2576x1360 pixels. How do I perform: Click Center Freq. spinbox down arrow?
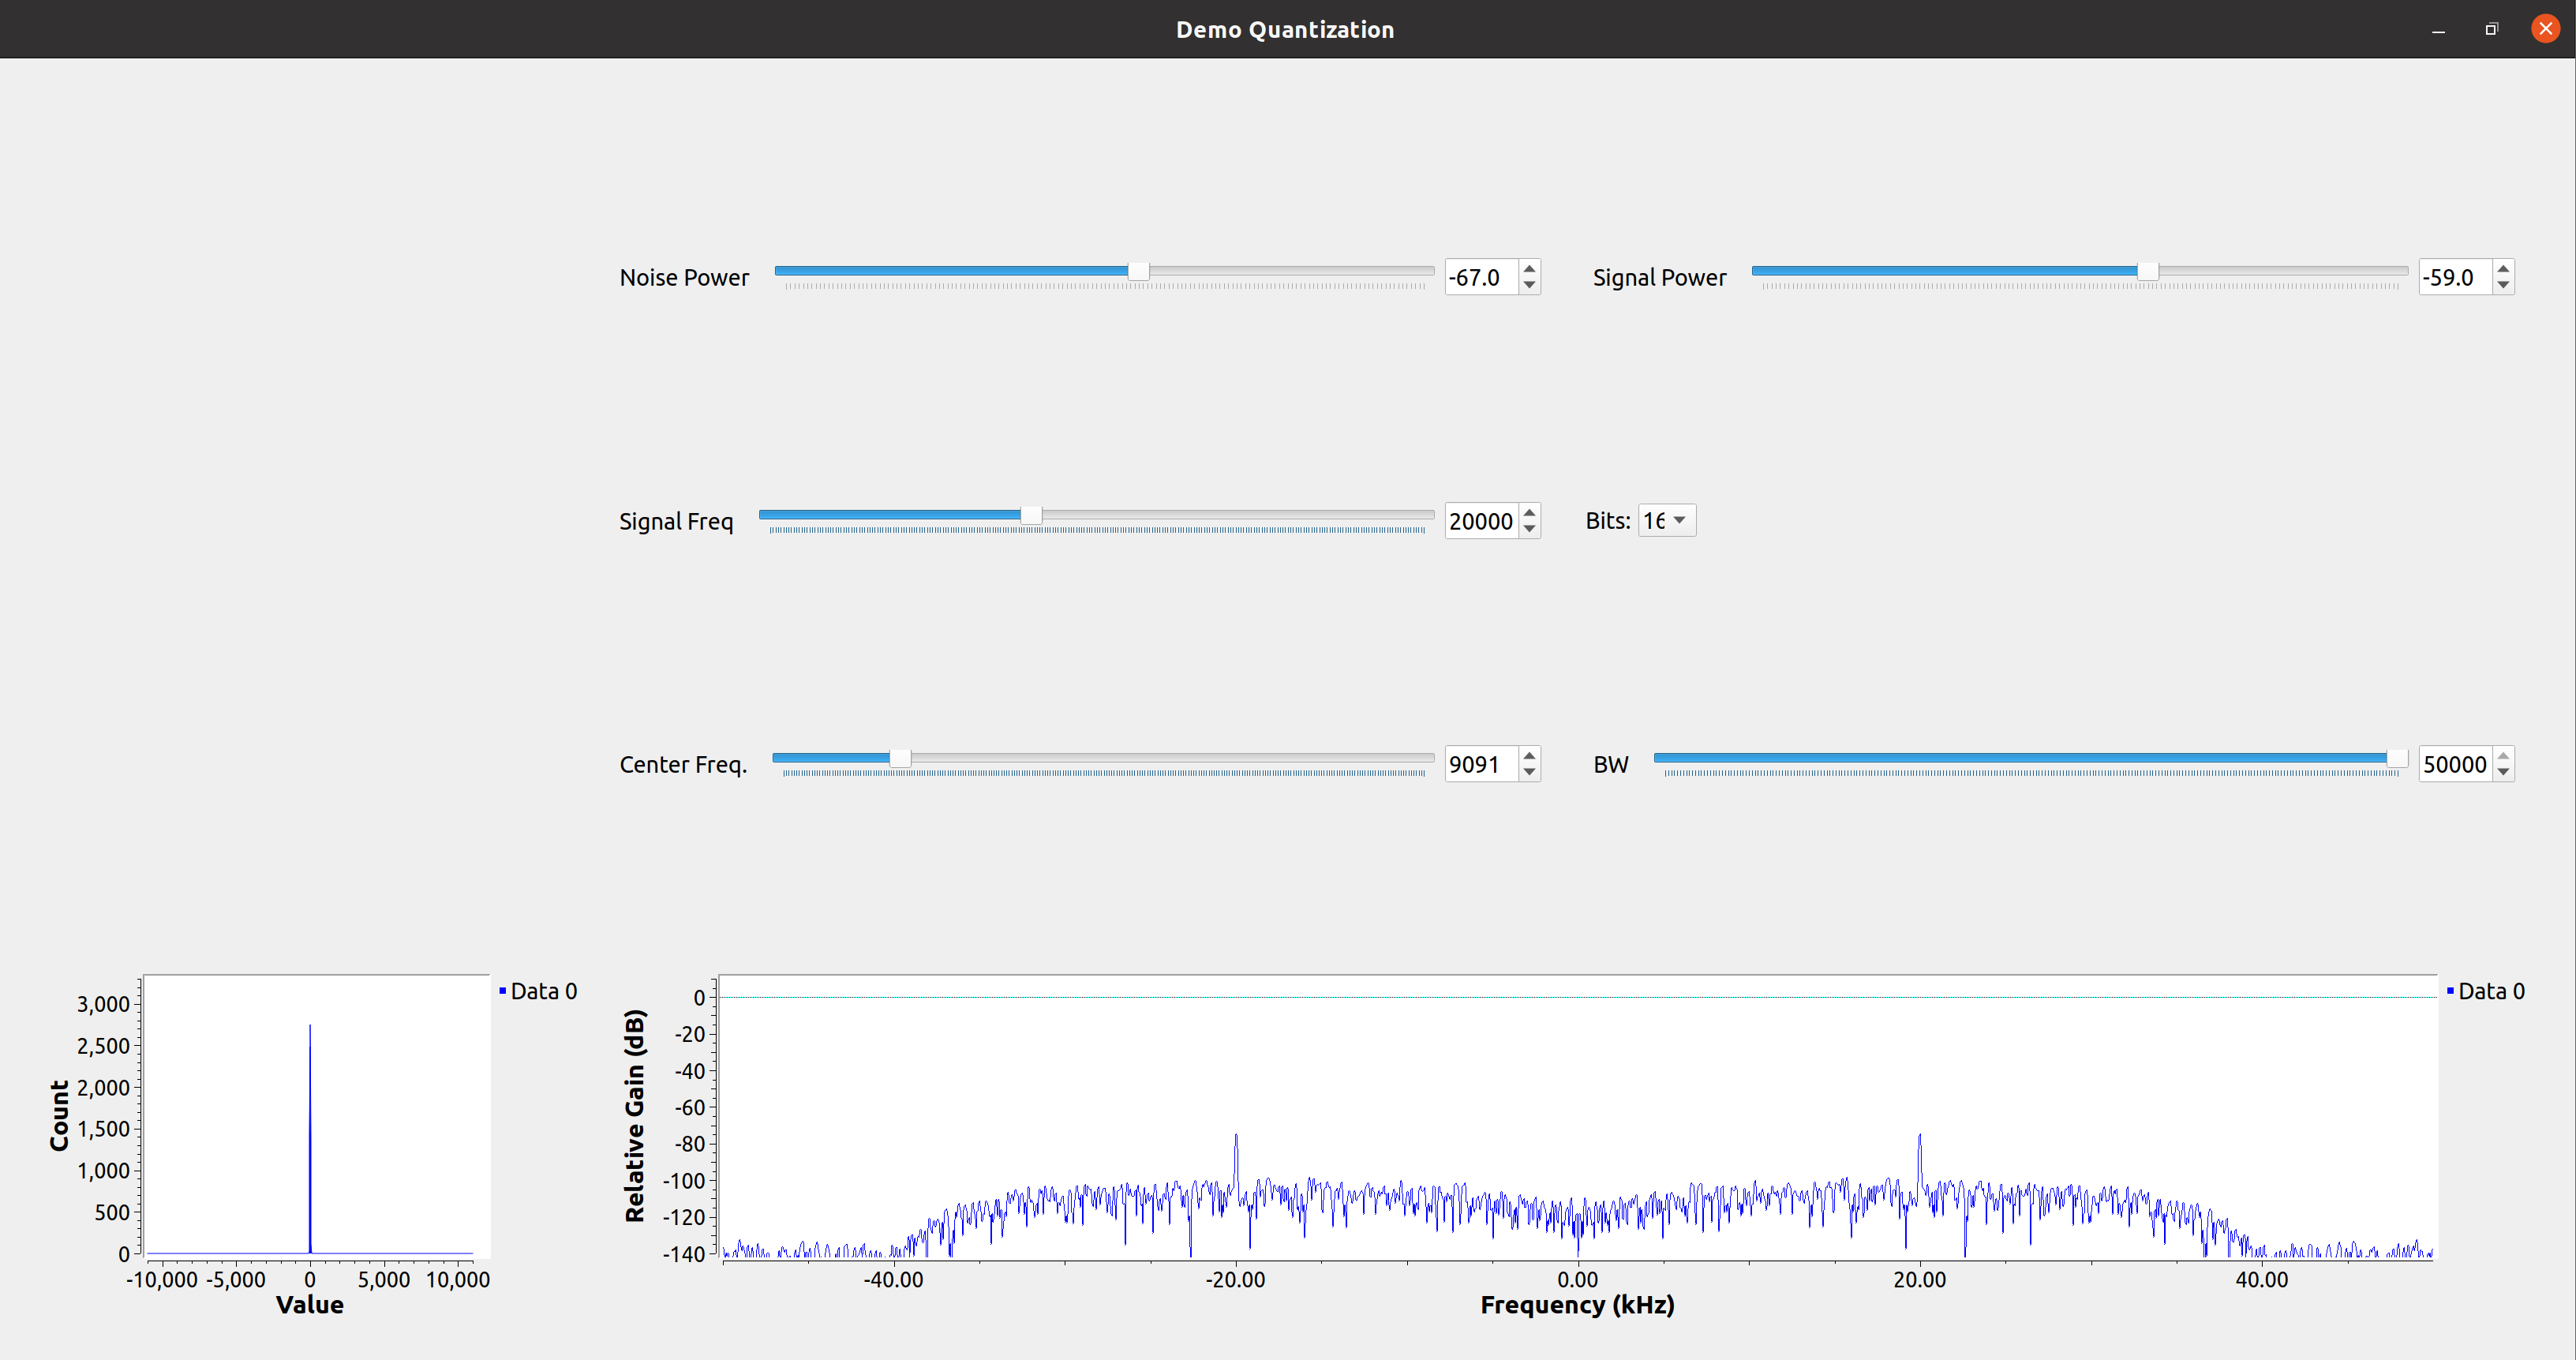(1529, 773)
